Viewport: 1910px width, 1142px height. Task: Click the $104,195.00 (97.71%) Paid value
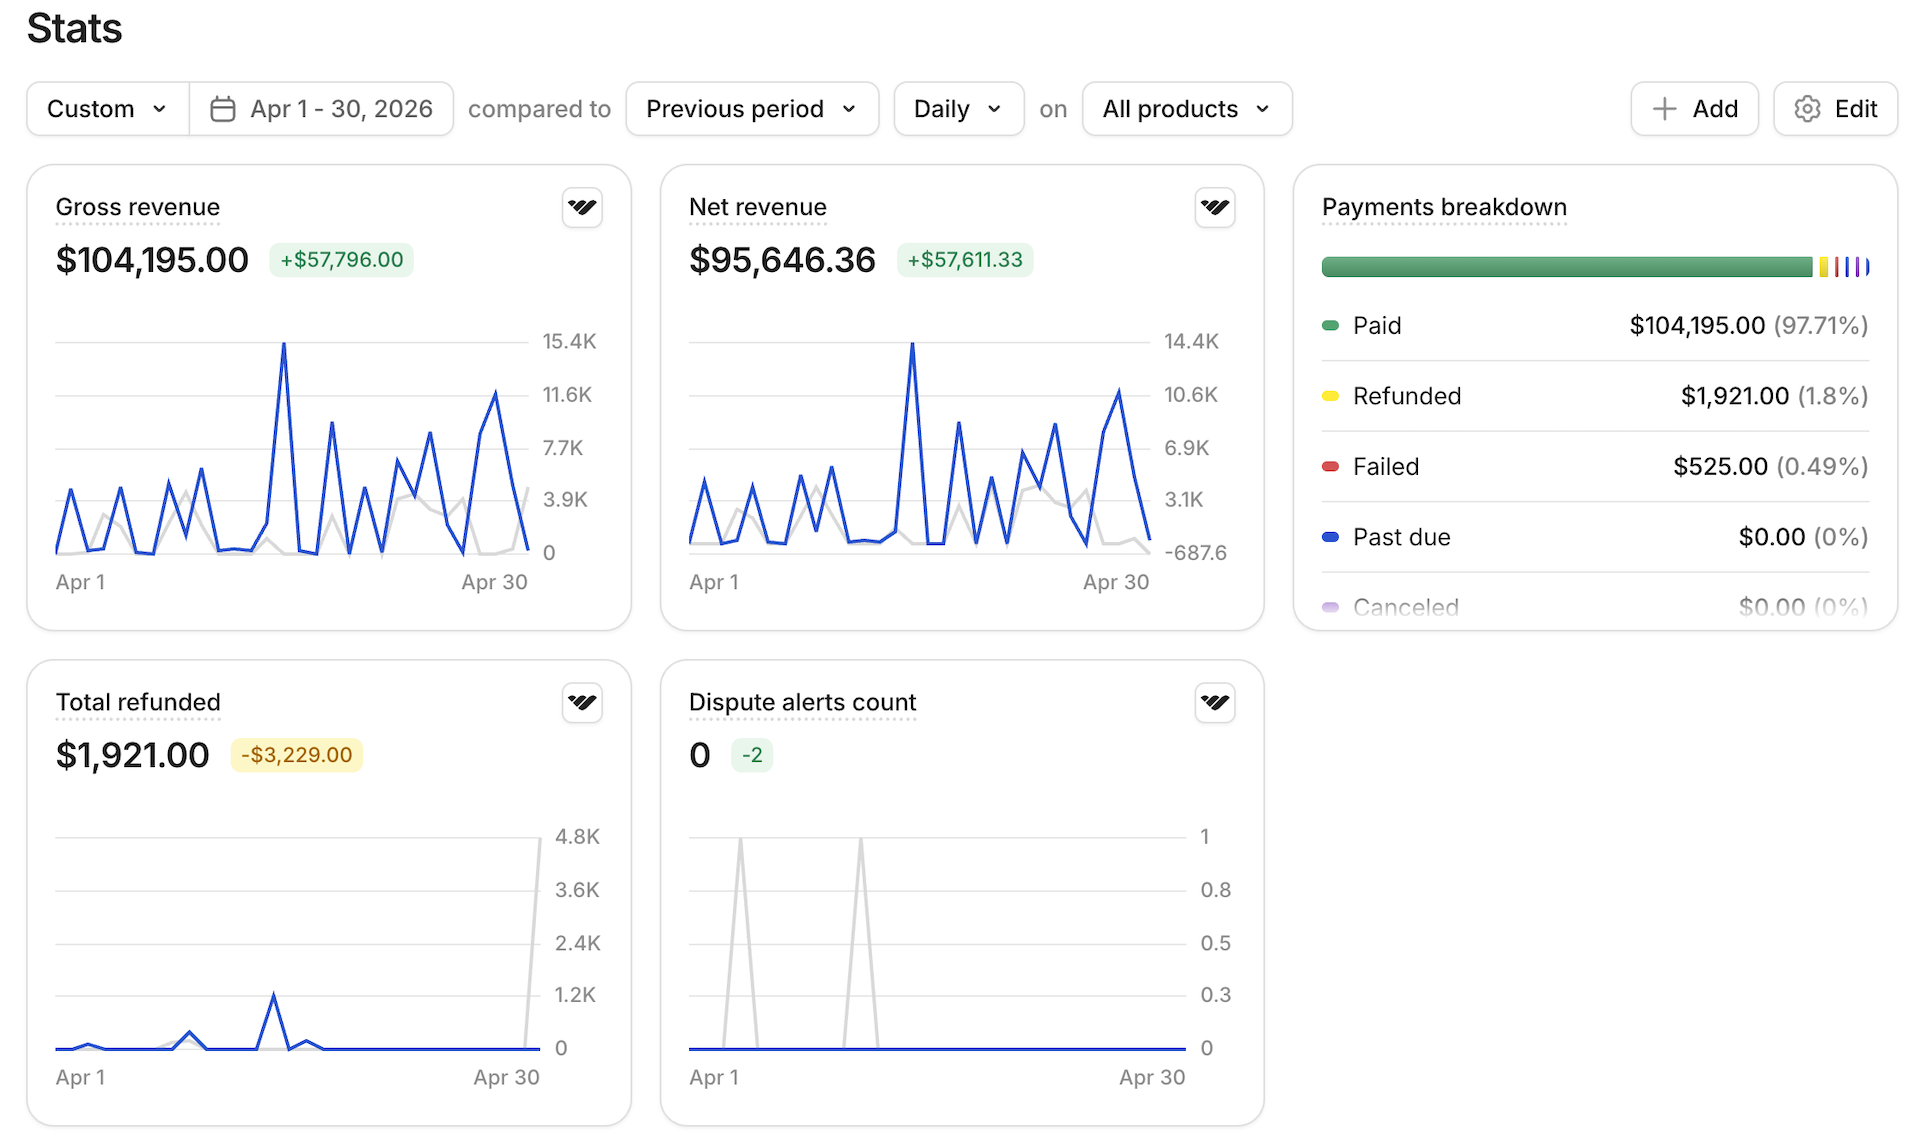tap(1749, 326)
